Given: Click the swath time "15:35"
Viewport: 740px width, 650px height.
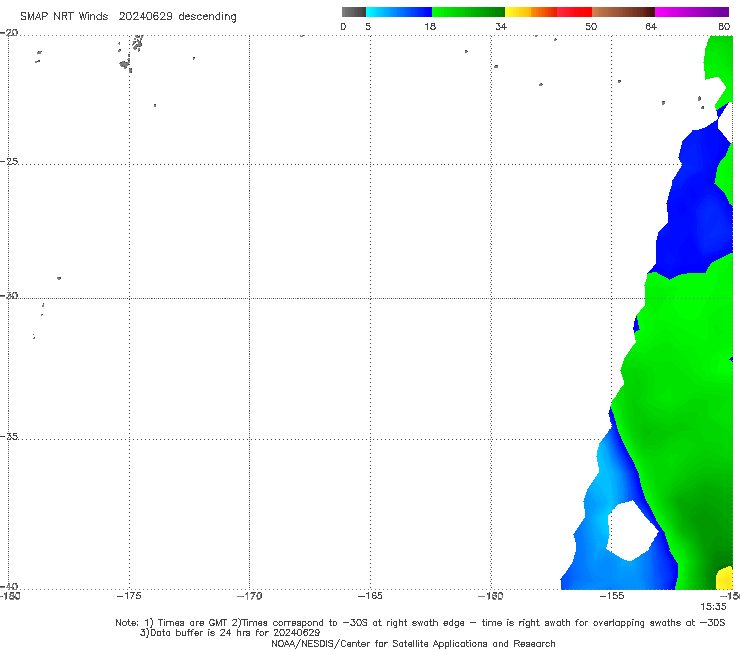Looking at the screenshot, I should click(713, 607).
